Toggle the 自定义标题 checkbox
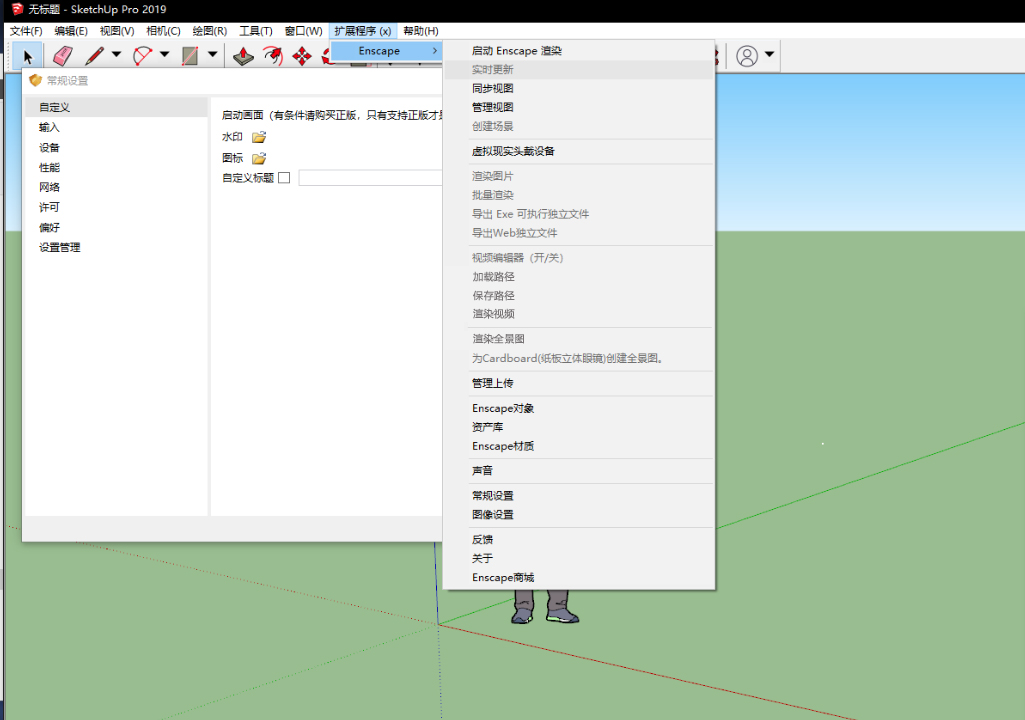The height and width of the screenshot is (720, 1025). tap(284, 178)
